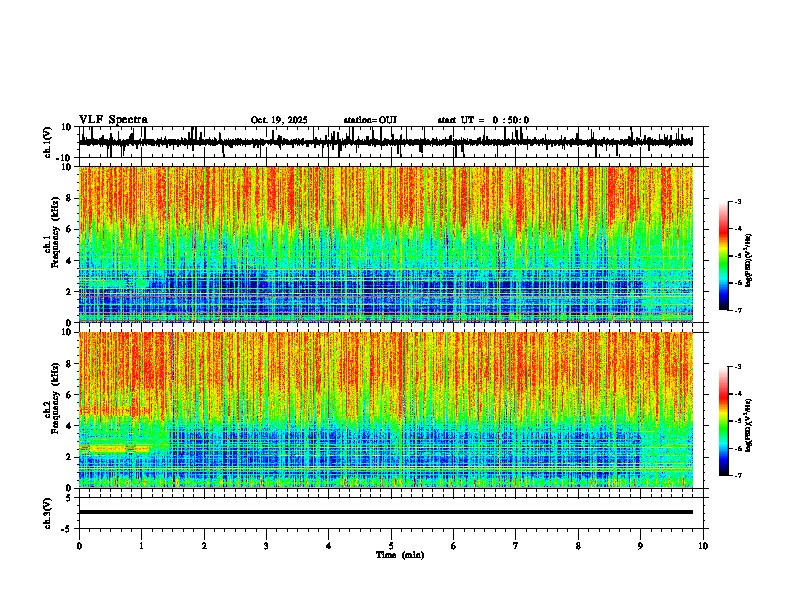Click the ch.2 spectrogram color bar
The height and width of the screenshot is (612, 792).
[x=724, y=421]
